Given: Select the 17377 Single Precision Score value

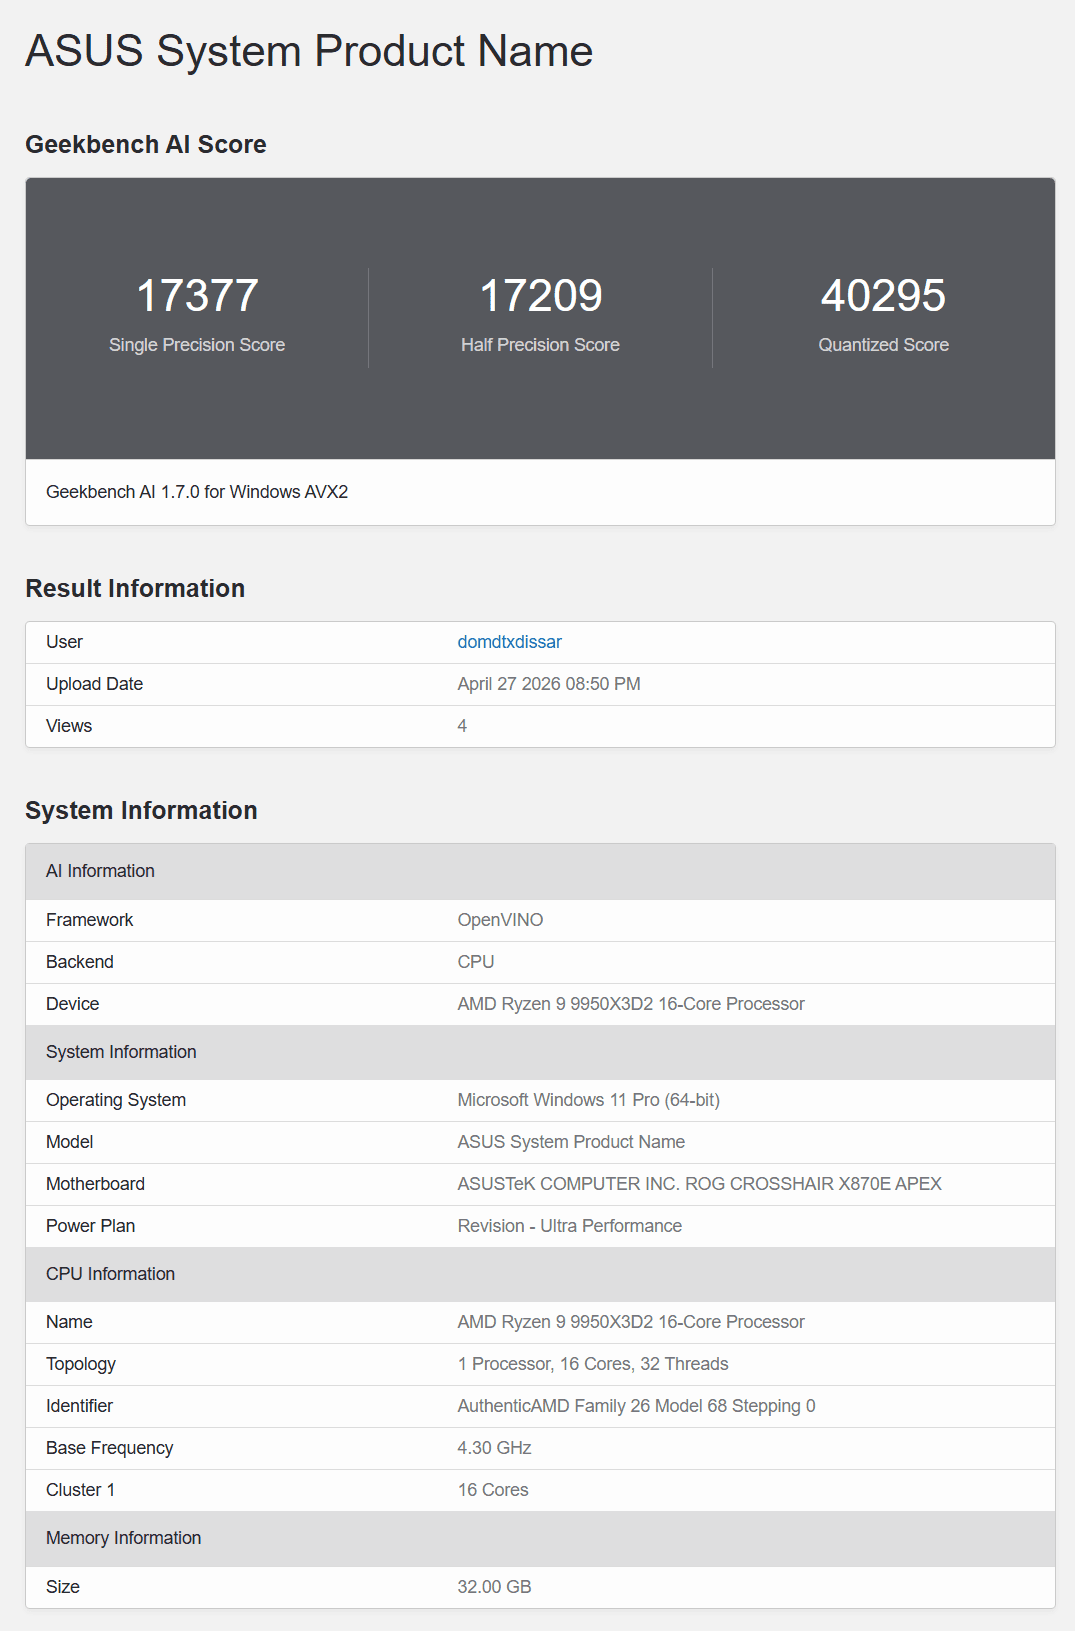Looking at the screenshot, I should click(197, 296).
